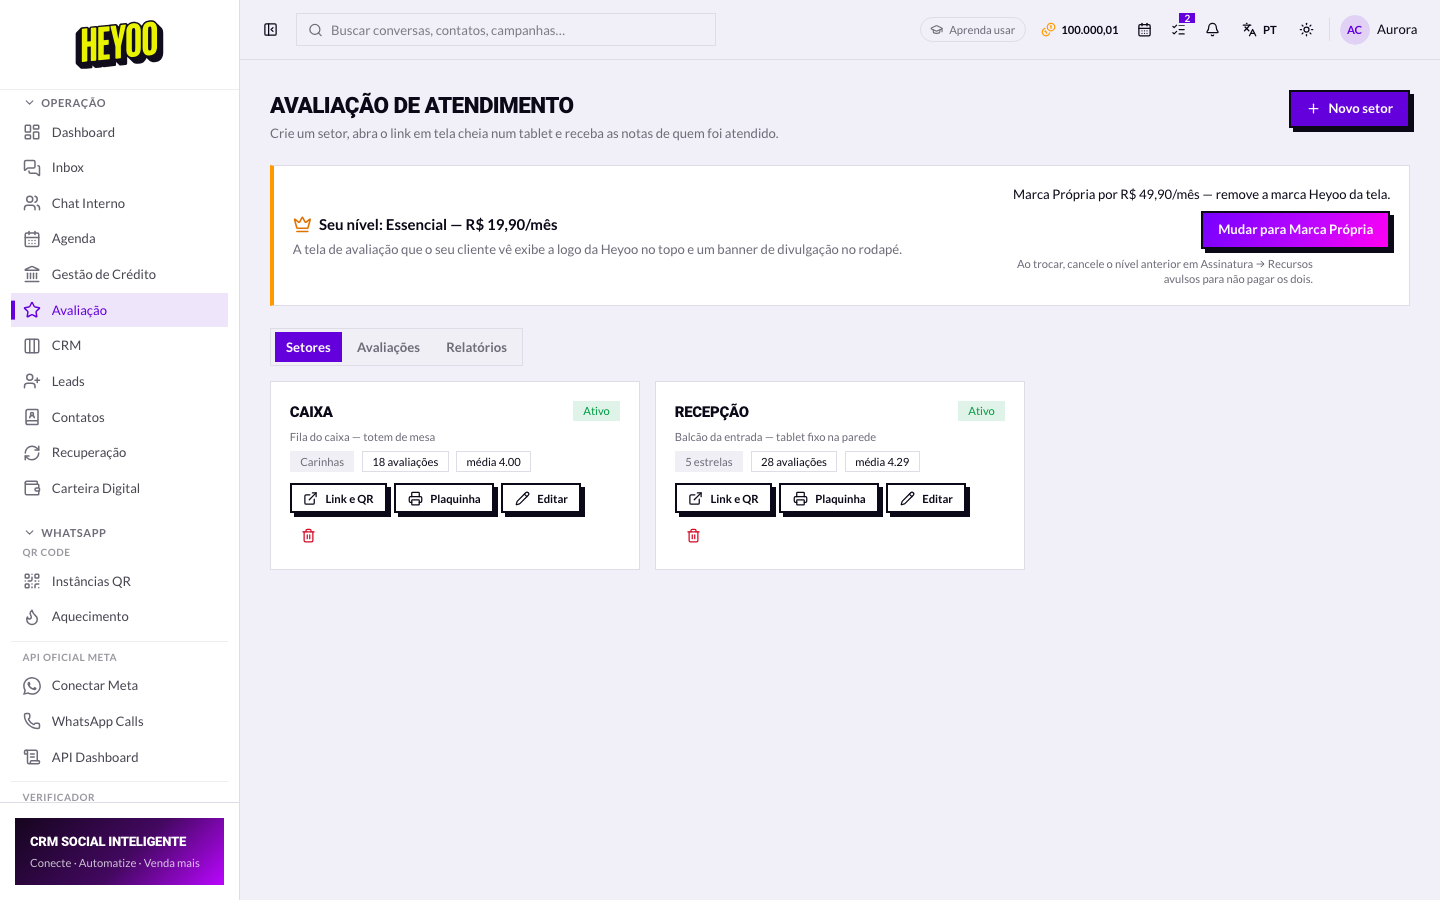Open Contatos in sidebar
Viewport: 1440px width, 900px height.
point(120,417)
